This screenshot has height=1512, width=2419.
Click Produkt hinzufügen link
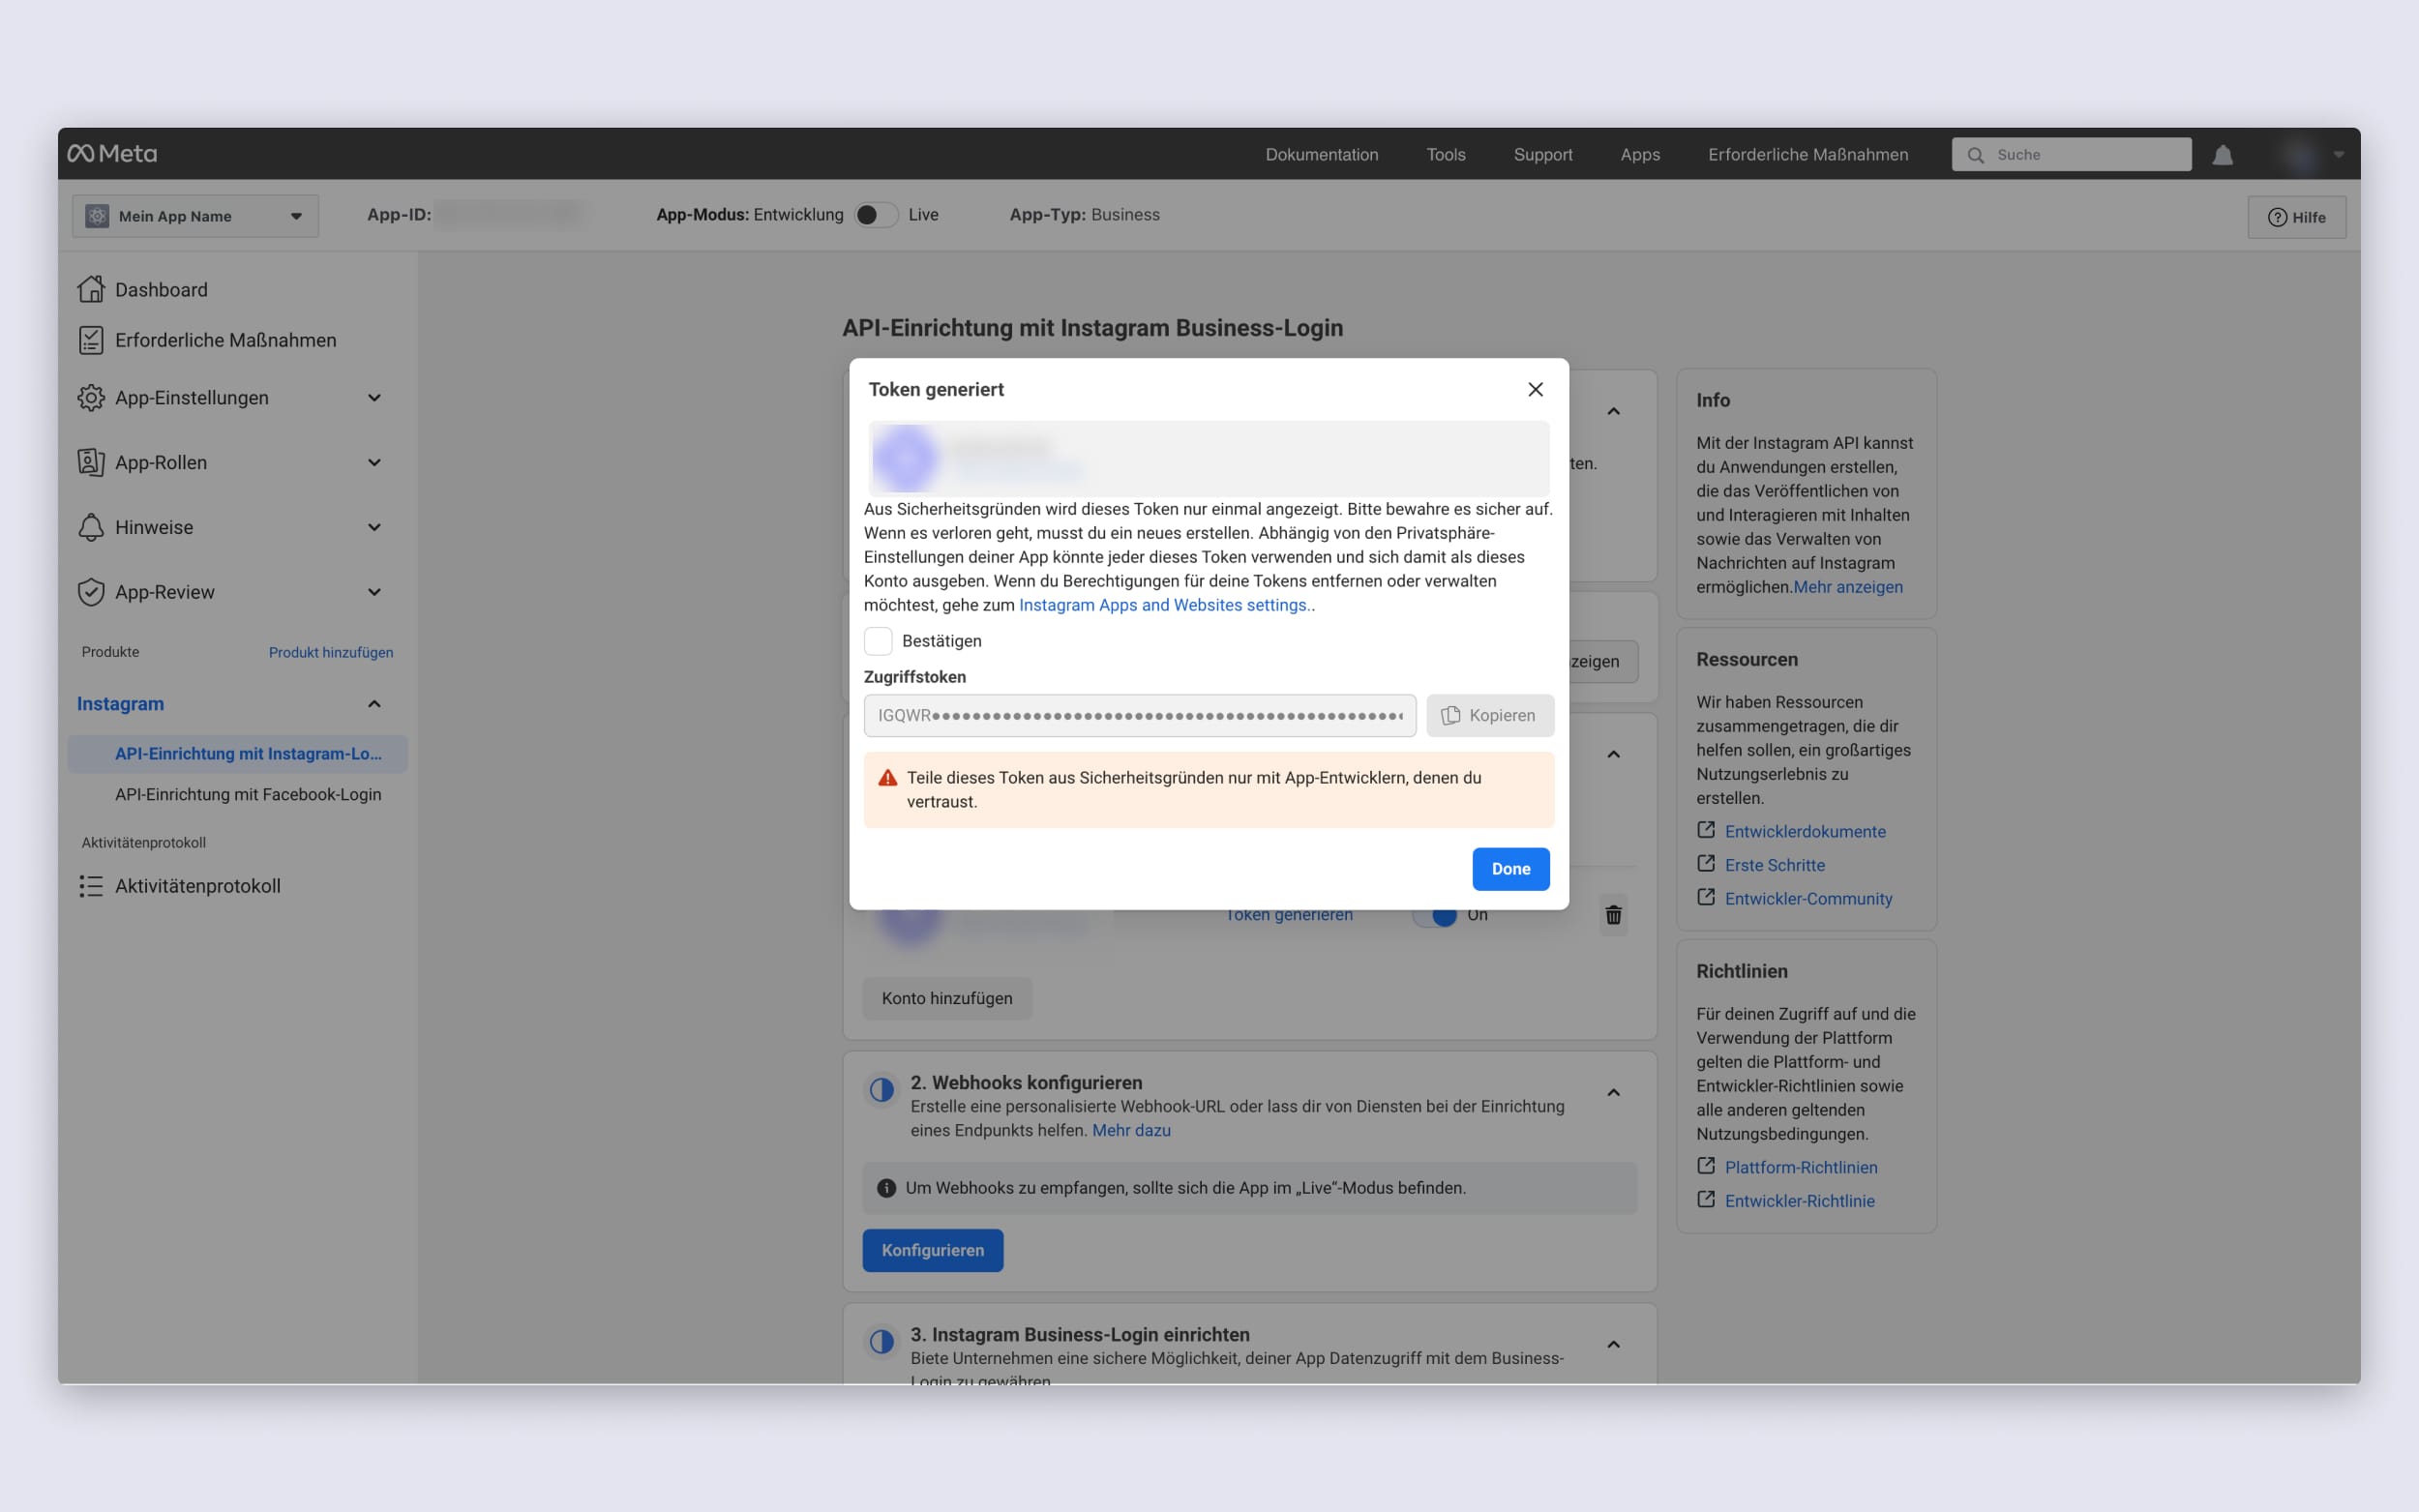coord(331,652)
